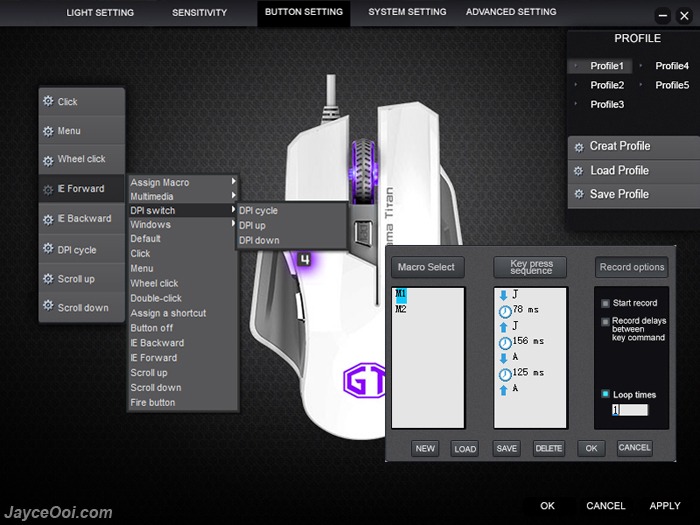This screenshot has width=700, height=525.
Task: Click the Key press sequence header
Action: [x=530, y=267]
